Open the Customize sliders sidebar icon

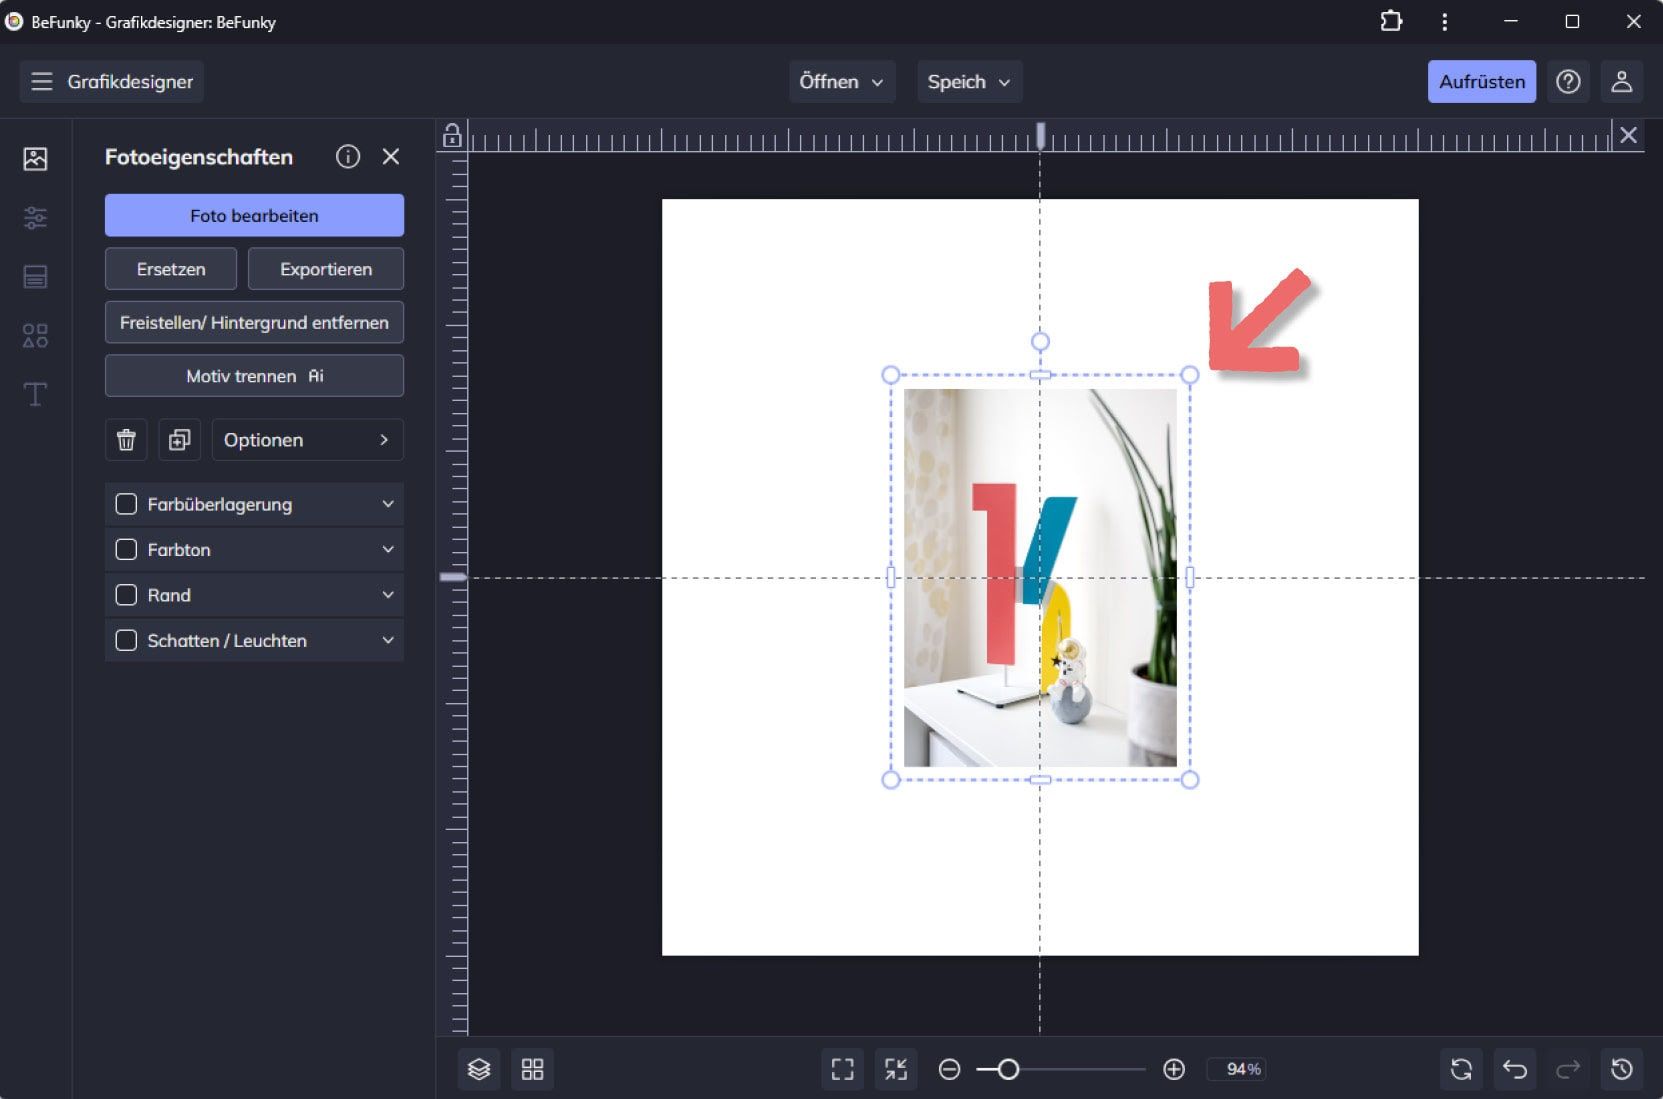coord(35,217)
